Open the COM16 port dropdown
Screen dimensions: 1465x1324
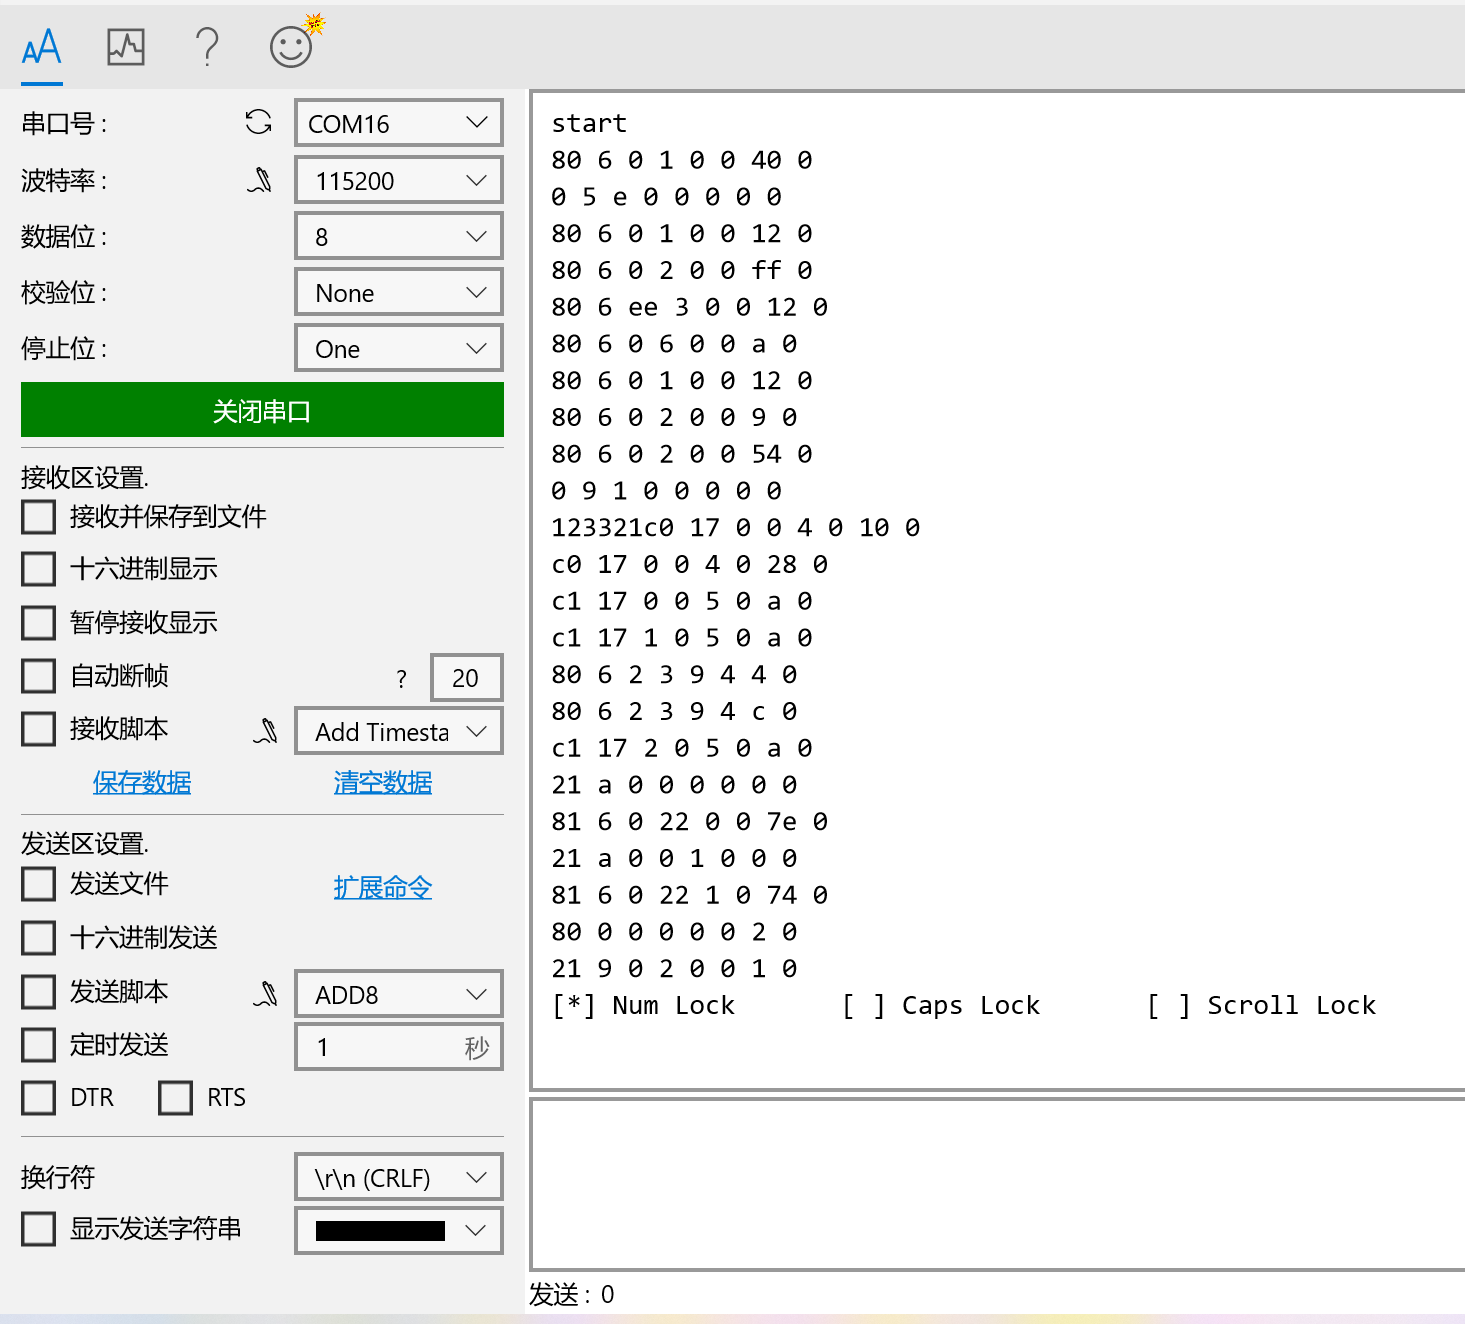coord(398,123)
